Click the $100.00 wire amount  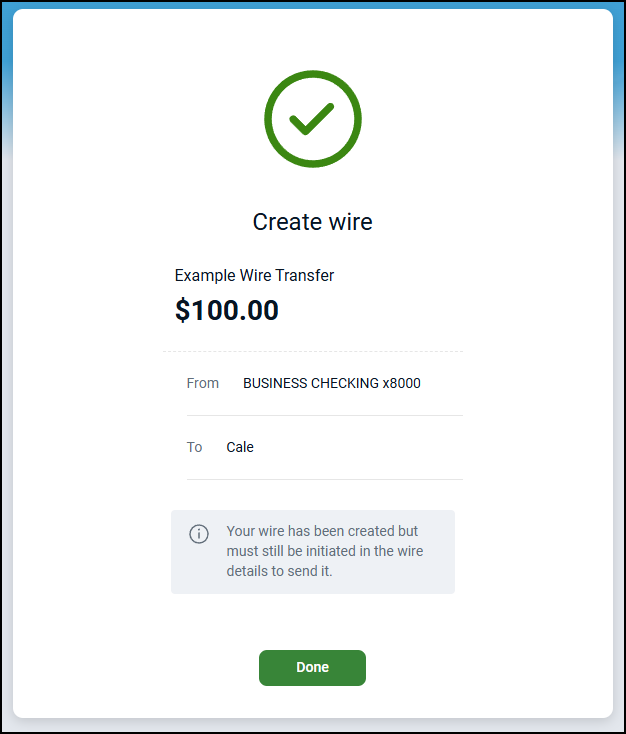pyautogui.click(x=227, y=310)
